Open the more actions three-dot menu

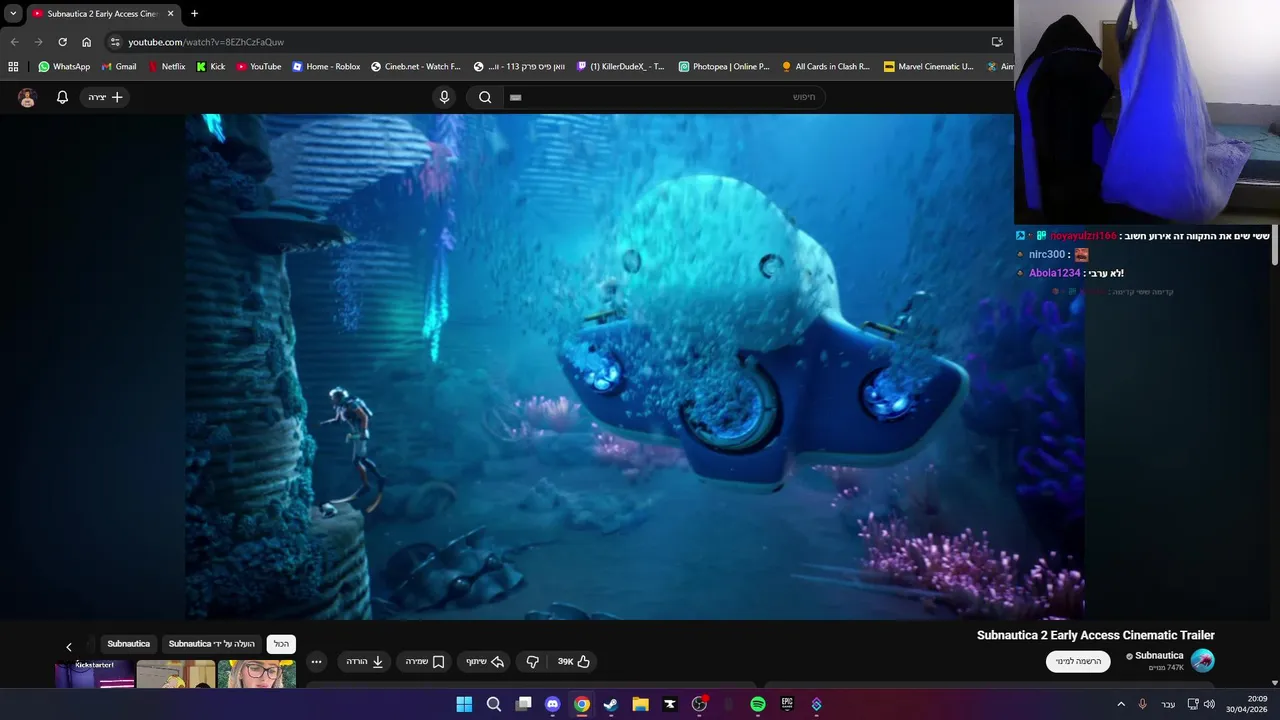point(317,661)
